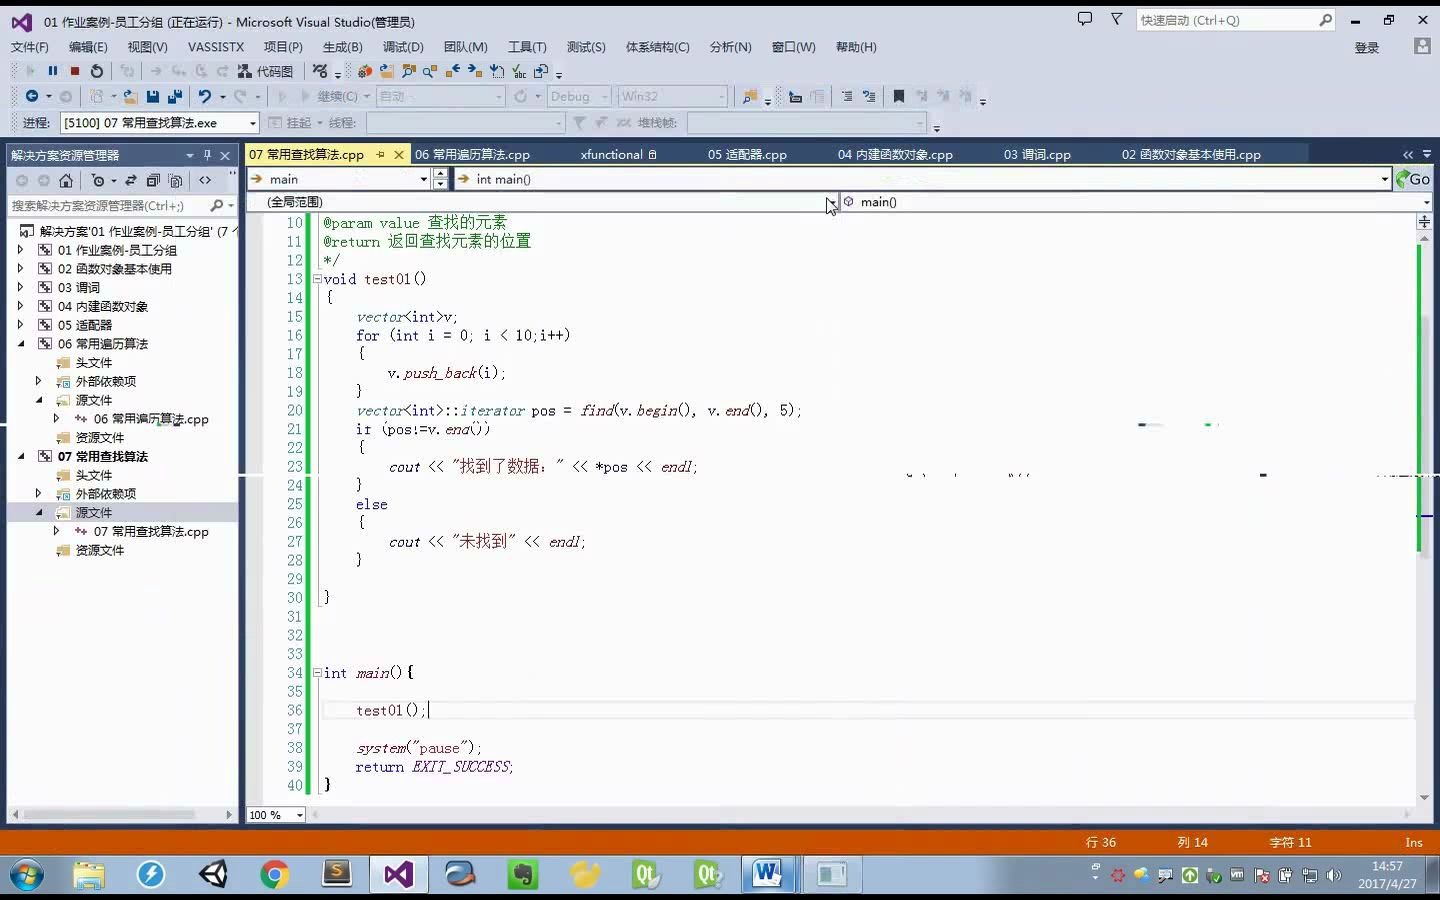1440x900 pixels.
Task: Save the current file
Action: point(153,96)
